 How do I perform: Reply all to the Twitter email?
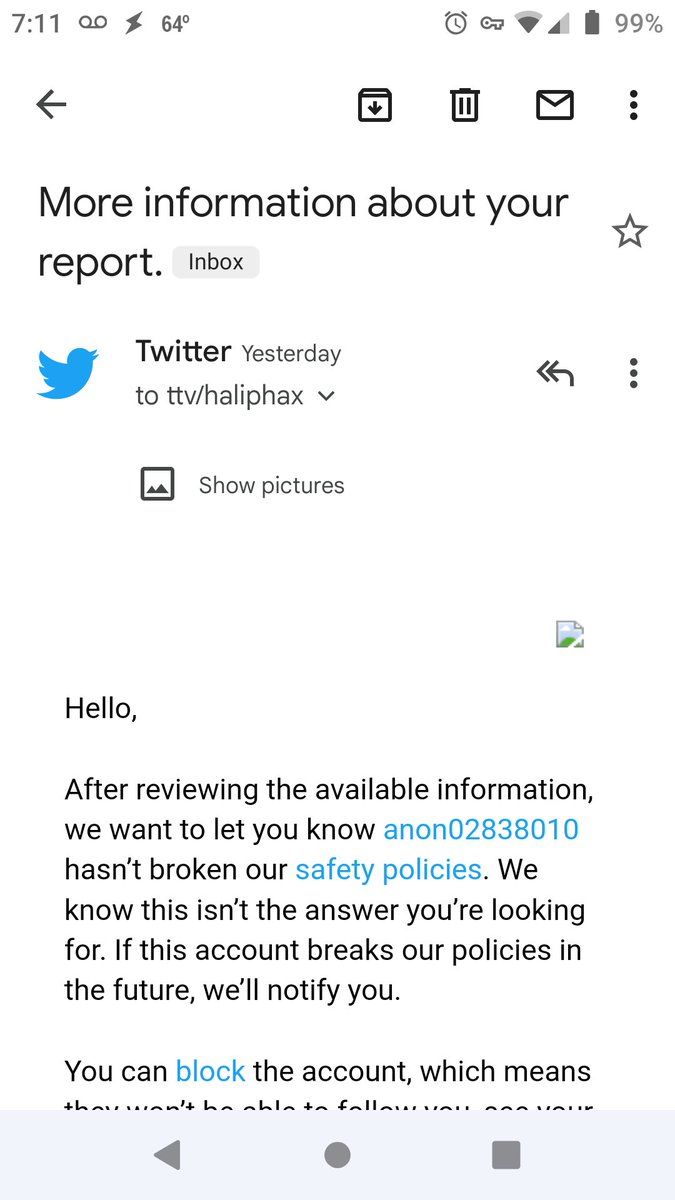pyautogui.click(x=555, y=373)
